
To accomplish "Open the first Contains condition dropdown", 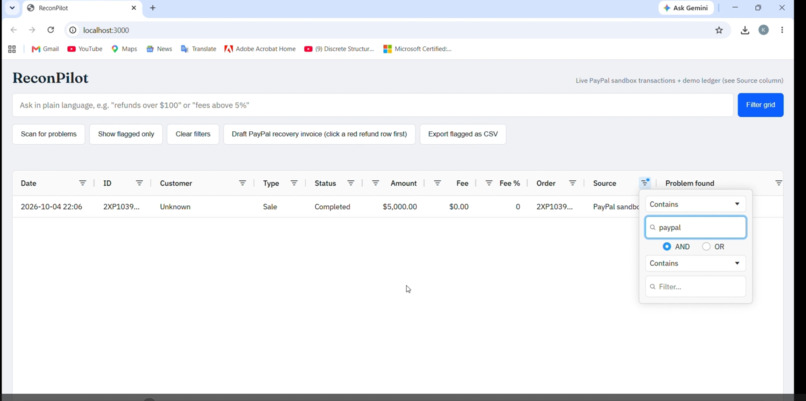I will (x=695, y=204).
